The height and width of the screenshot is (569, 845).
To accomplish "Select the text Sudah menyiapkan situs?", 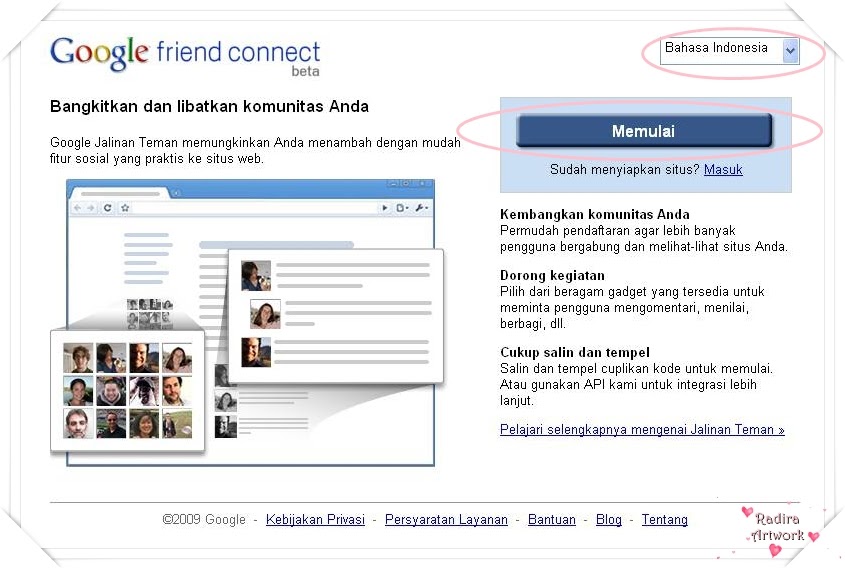I will pos(625,170).
